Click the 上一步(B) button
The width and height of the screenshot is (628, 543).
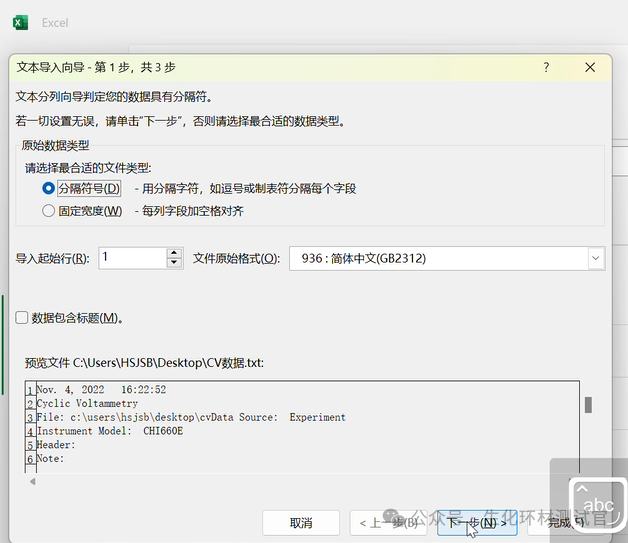pyautogui.click(x=388, y=523)
